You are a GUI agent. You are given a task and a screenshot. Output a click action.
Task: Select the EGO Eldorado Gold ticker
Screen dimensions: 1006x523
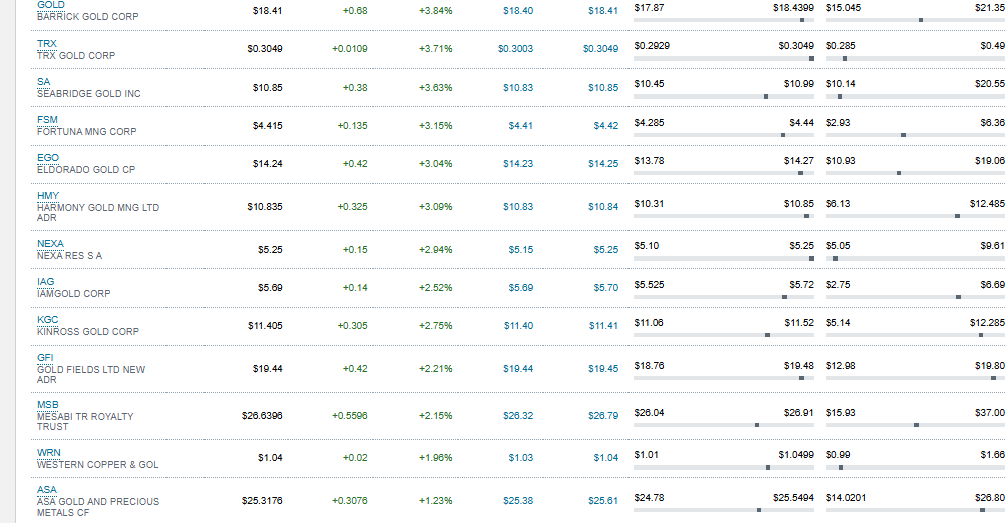(x=47, y=158)
